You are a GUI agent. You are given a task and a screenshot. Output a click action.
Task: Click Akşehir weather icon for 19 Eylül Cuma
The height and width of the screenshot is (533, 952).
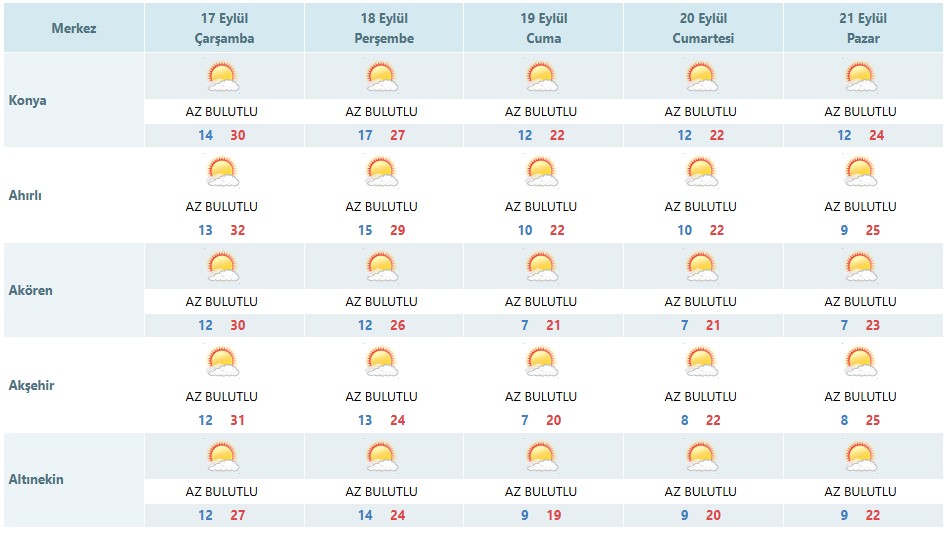click(542, 361)
